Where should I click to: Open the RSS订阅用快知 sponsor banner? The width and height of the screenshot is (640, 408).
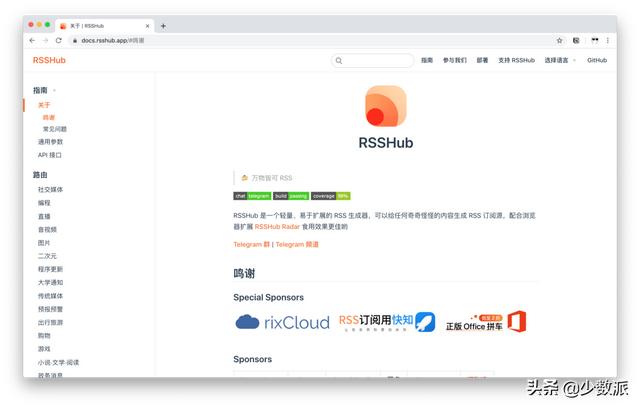[x=387, y=322]
